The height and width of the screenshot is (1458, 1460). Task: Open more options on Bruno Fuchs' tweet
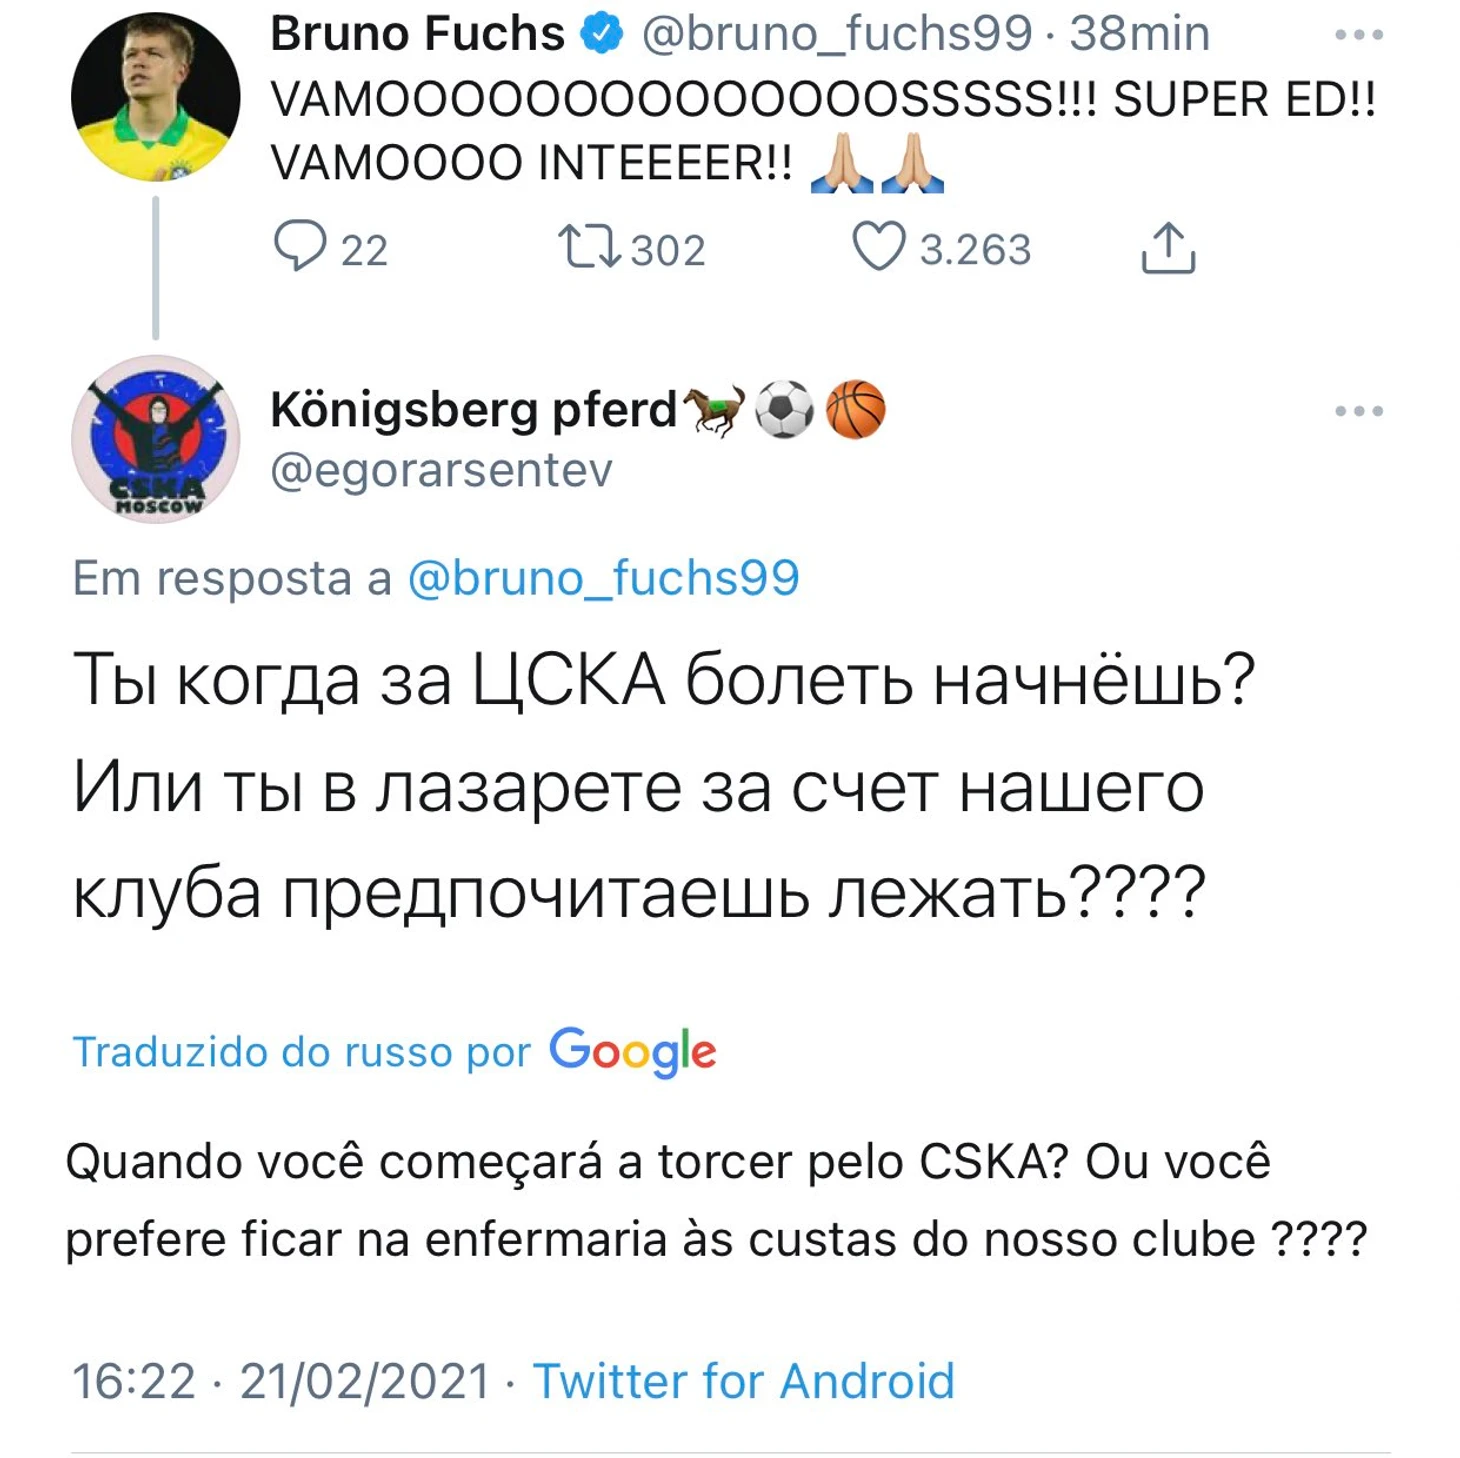1358,35
